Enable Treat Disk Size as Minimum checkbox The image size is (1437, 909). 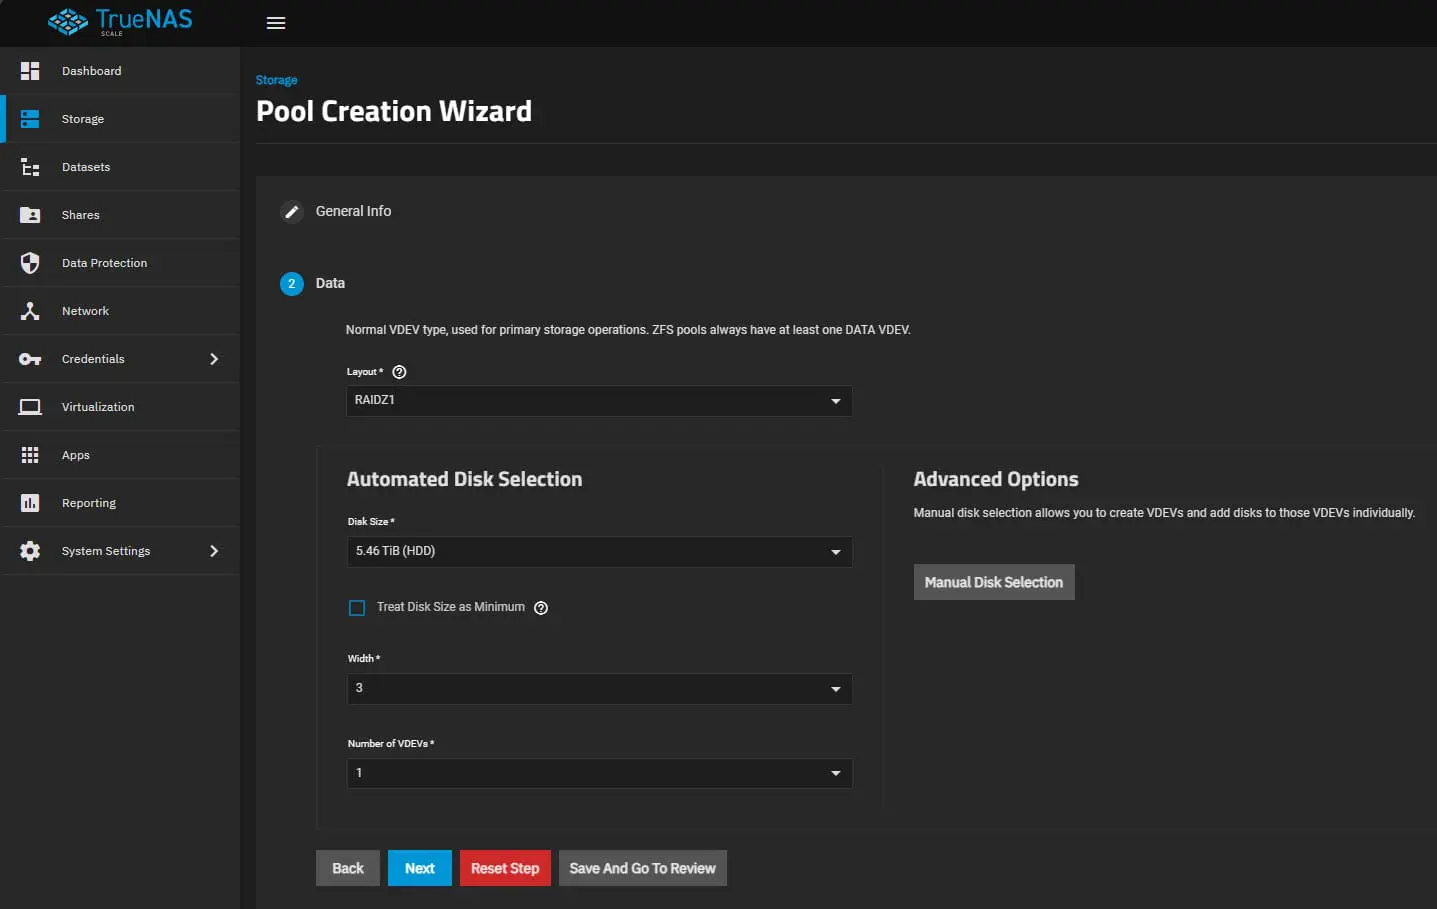point(357,608)
